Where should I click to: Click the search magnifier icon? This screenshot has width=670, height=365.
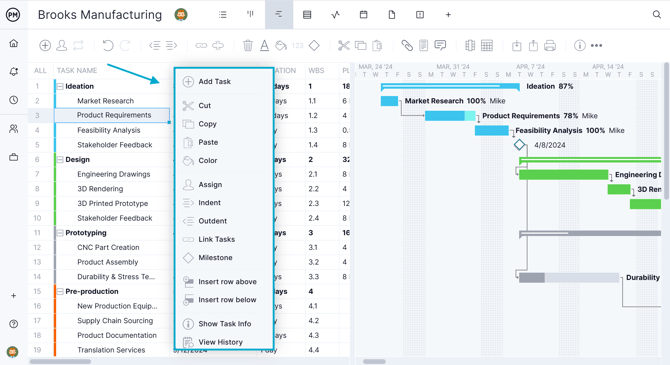(657, 15)
